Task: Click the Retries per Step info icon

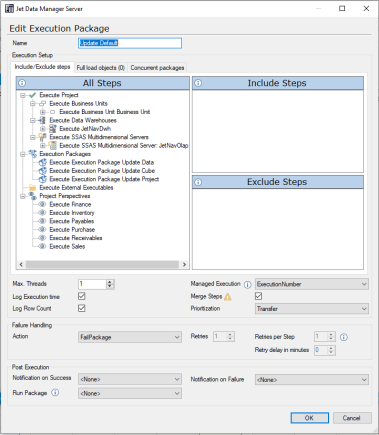Action: 344,337
